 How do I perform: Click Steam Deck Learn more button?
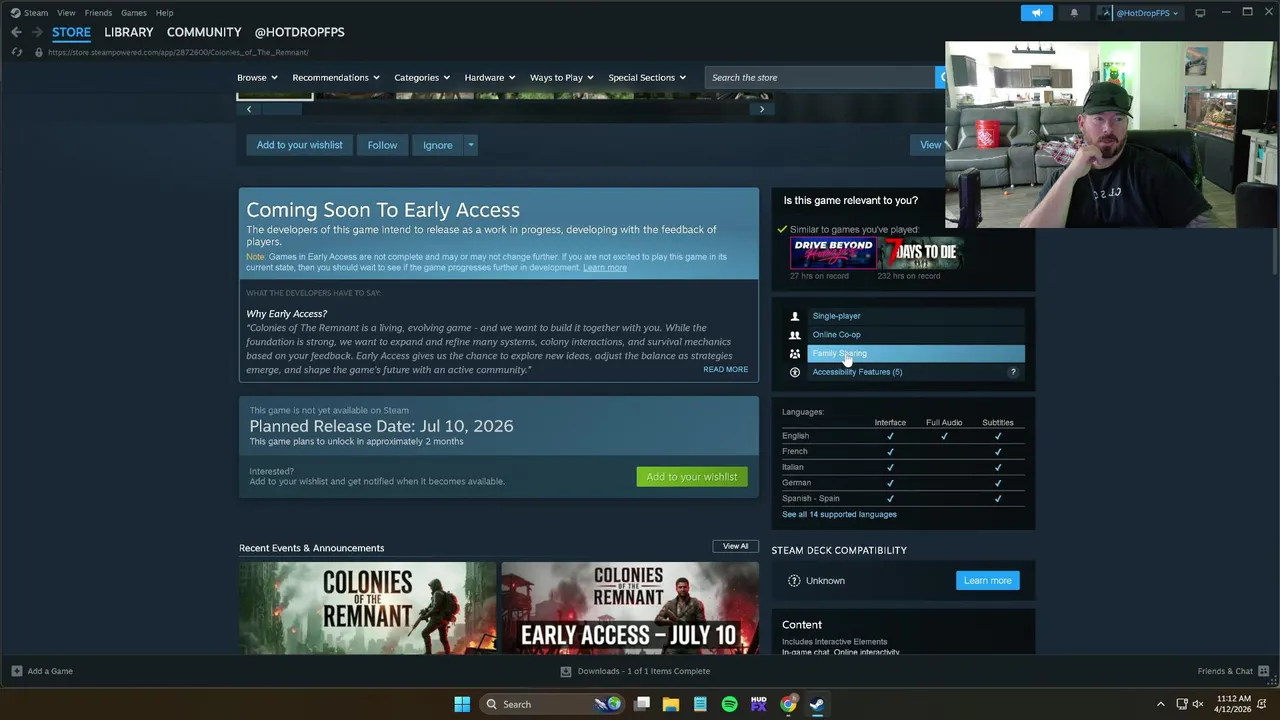(987, 581)
